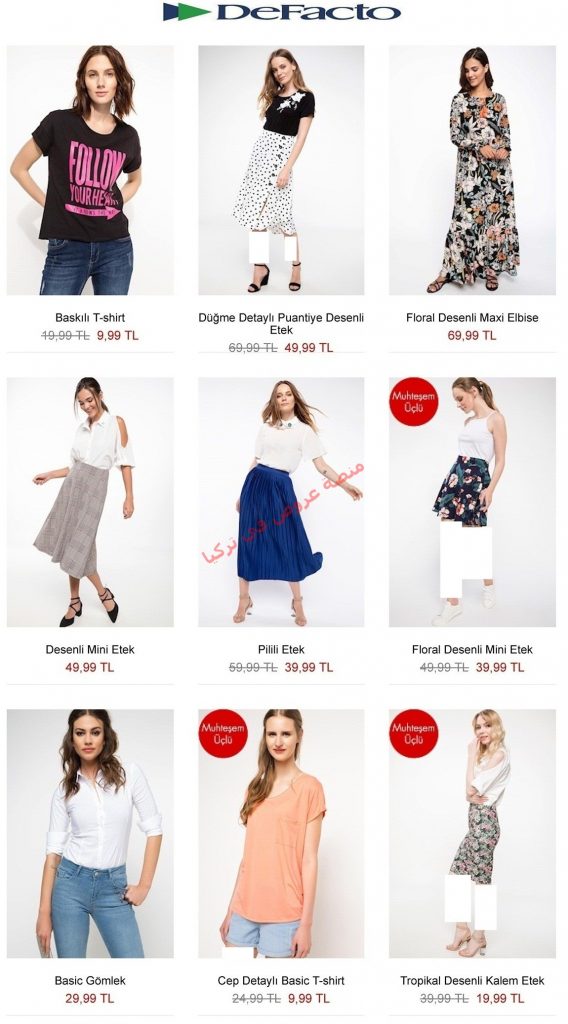This screenshot has height=1024, width=568.
Task: Open the Düğme Detaylı Puantiye Desenli Etek link
Action: point(281,324)
